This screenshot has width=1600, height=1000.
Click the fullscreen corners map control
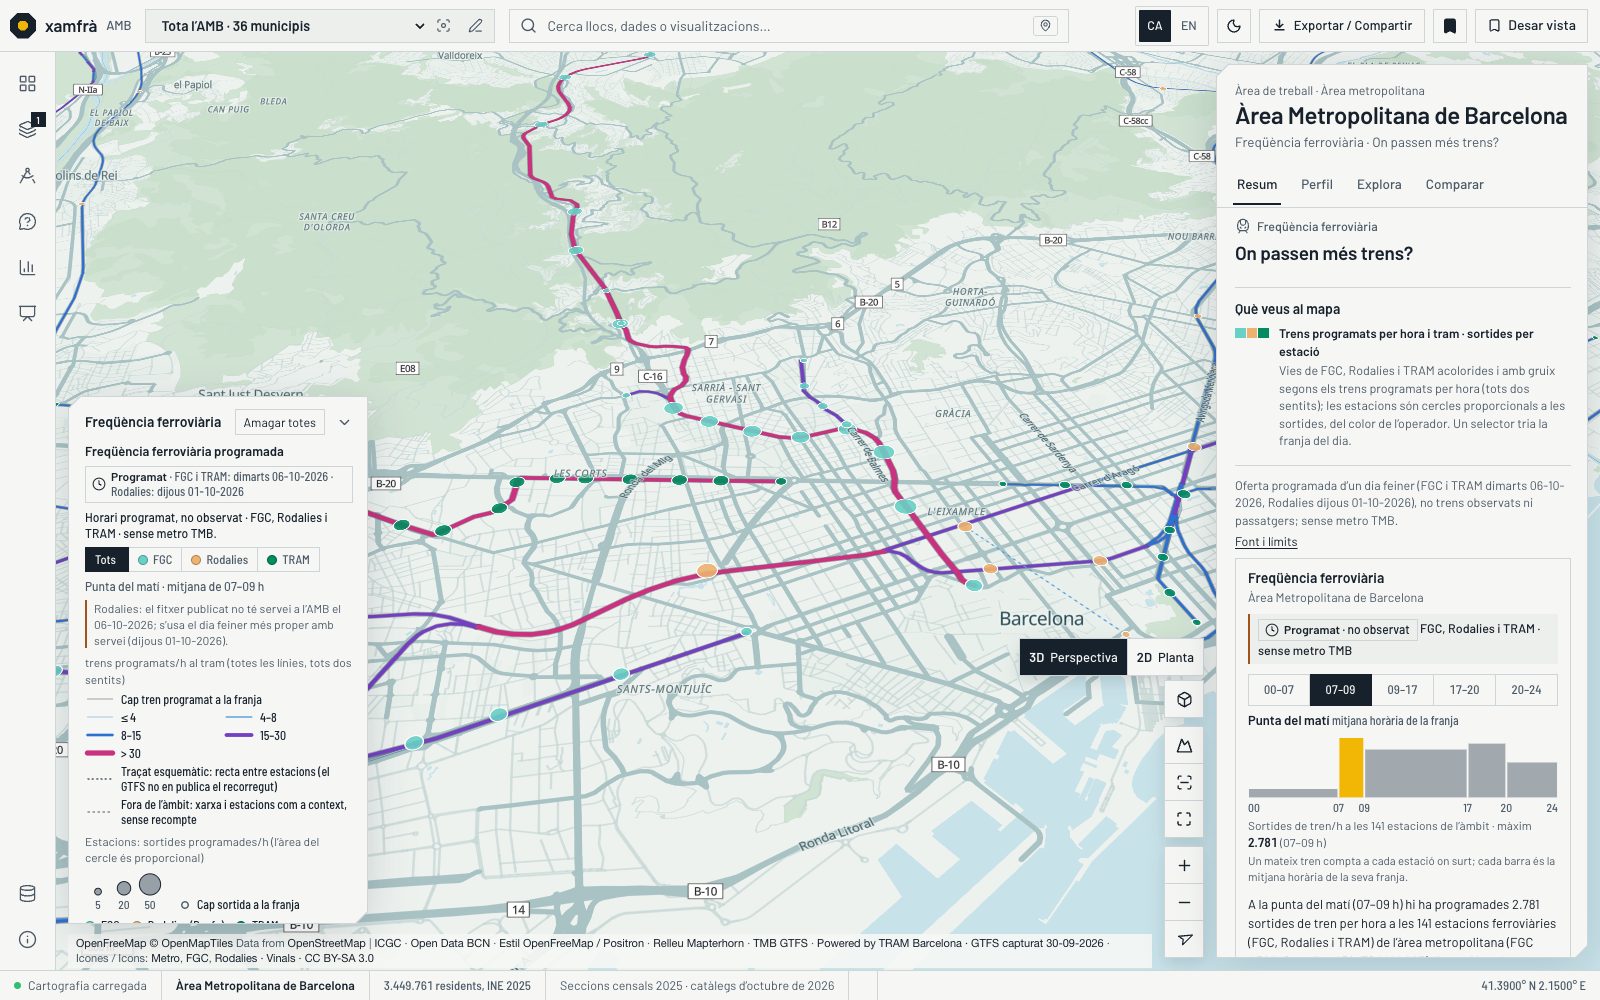point(1184,819)
